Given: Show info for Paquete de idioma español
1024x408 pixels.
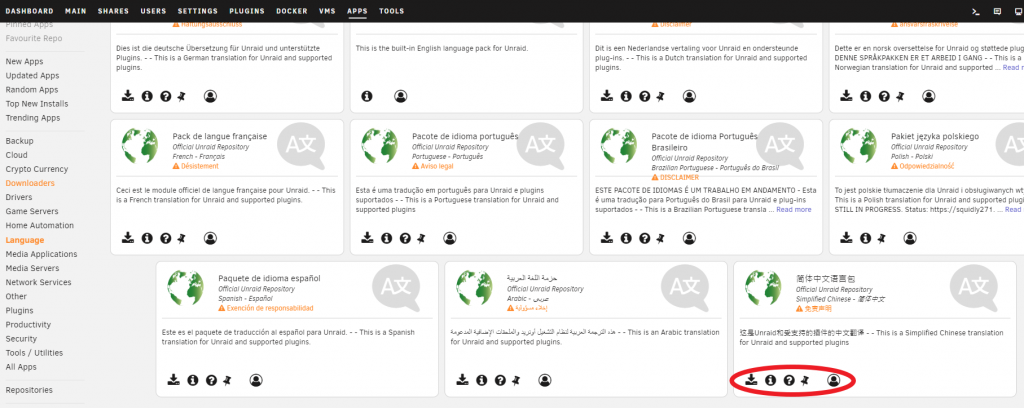Looking at the screenshot, I should coord(193,380).
